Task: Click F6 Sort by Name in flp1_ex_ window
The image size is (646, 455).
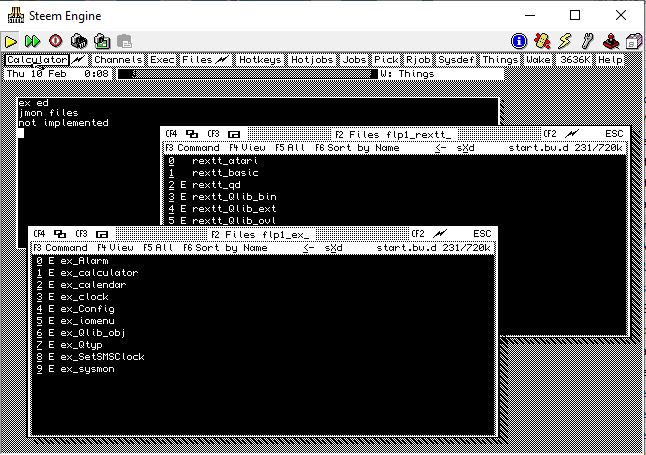Action: point(225,248)
